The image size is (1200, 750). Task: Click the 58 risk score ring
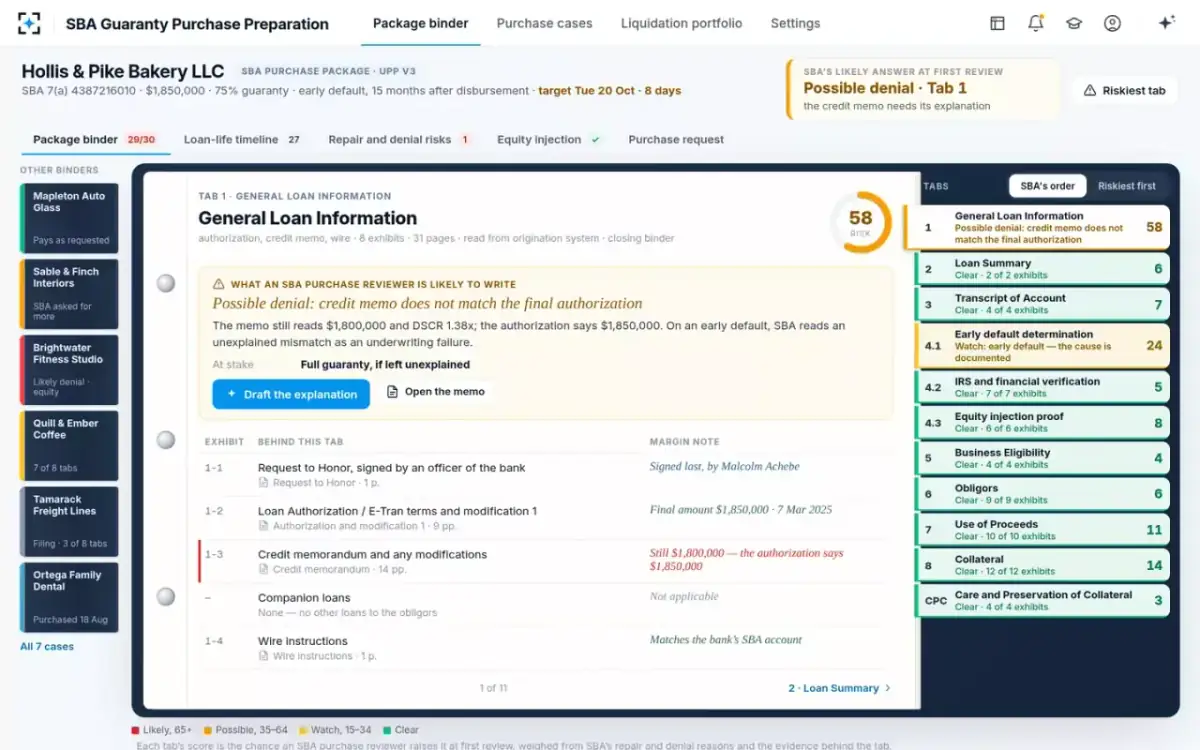(x=860, y=222)
